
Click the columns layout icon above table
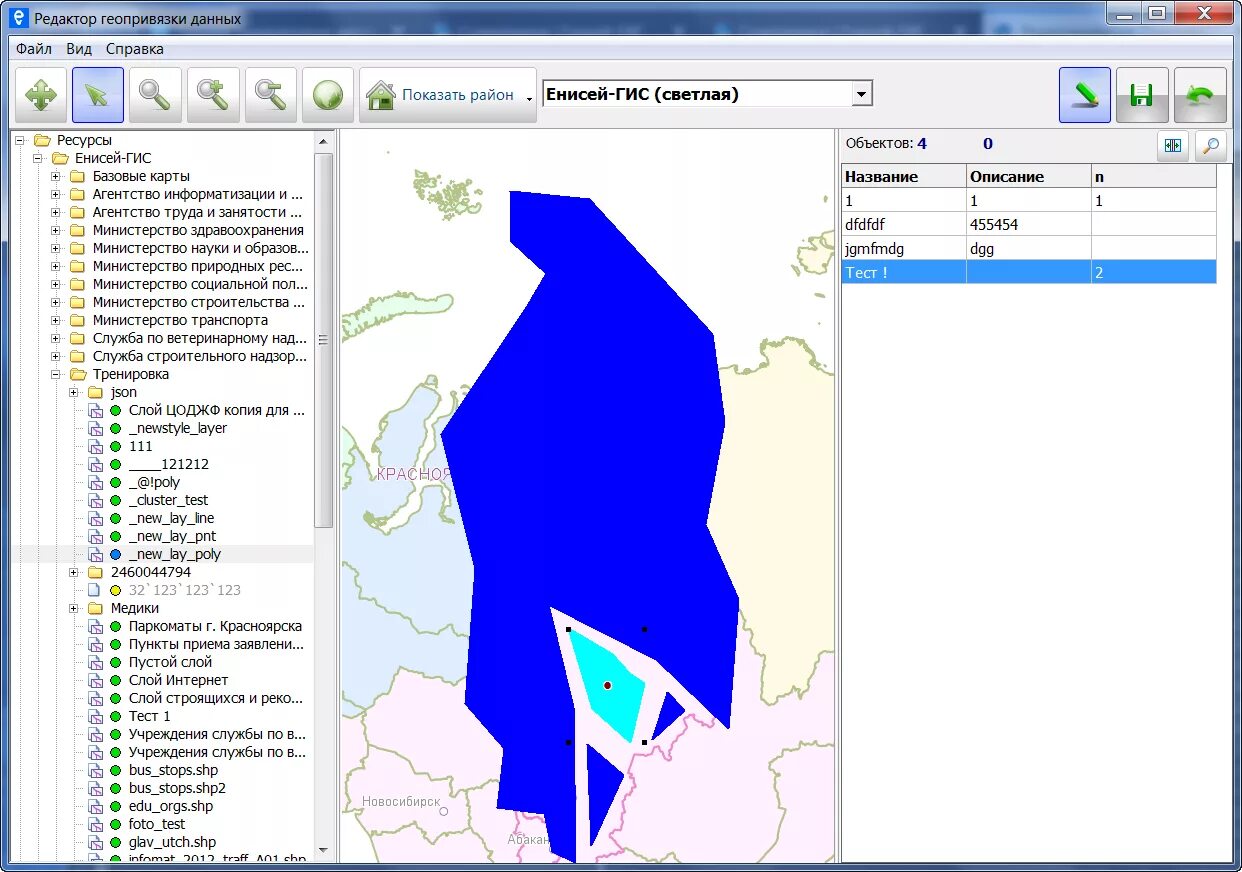(x=1173, y=146)
